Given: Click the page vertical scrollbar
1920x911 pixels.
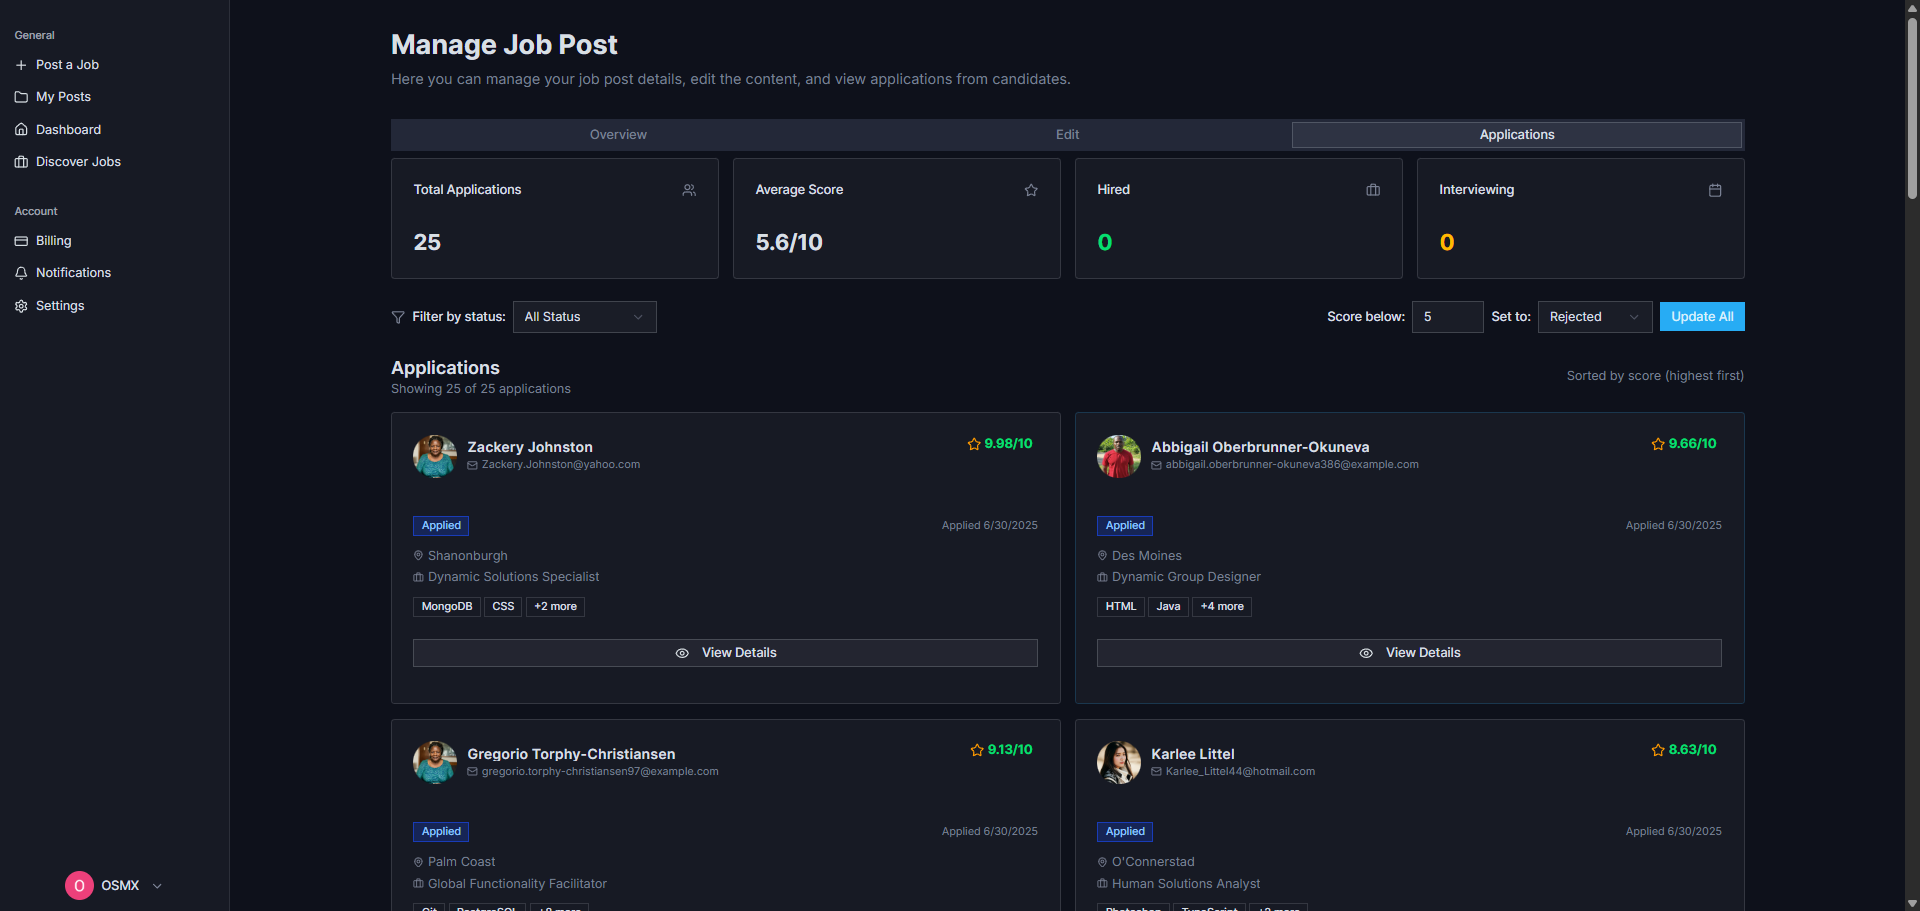Looking at the screenshot, I should (1912, 108).
